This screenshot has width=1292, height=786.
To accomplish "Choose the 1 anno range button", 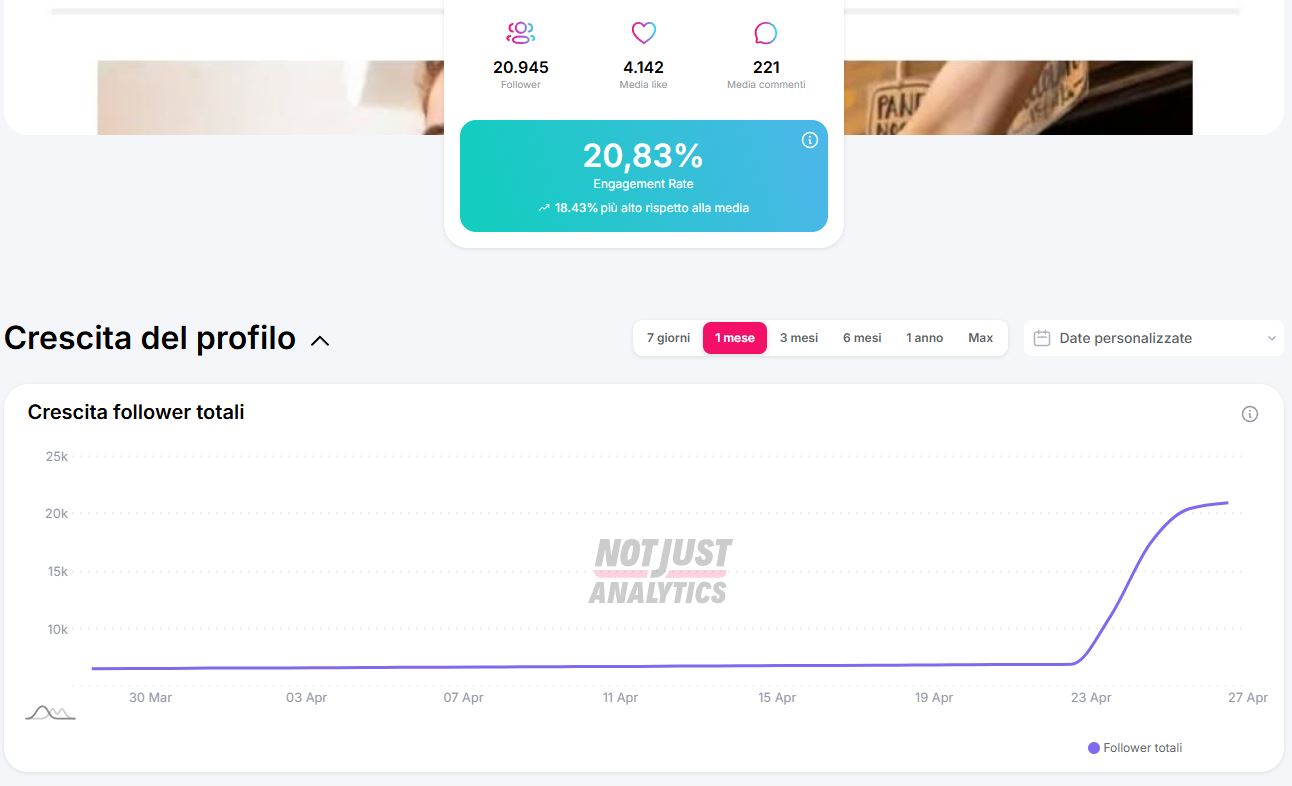I will (x=925, y=338).
